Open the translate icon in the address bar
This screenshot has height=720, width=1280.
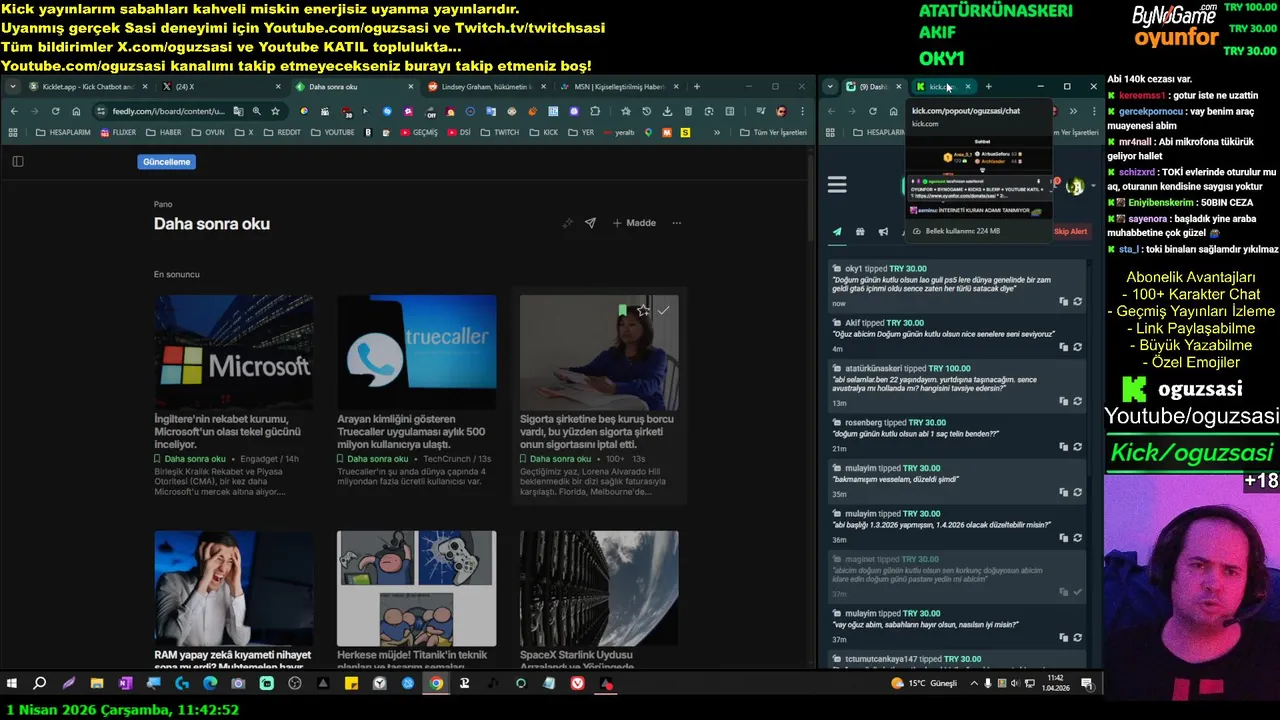click(x=237, y=111)
